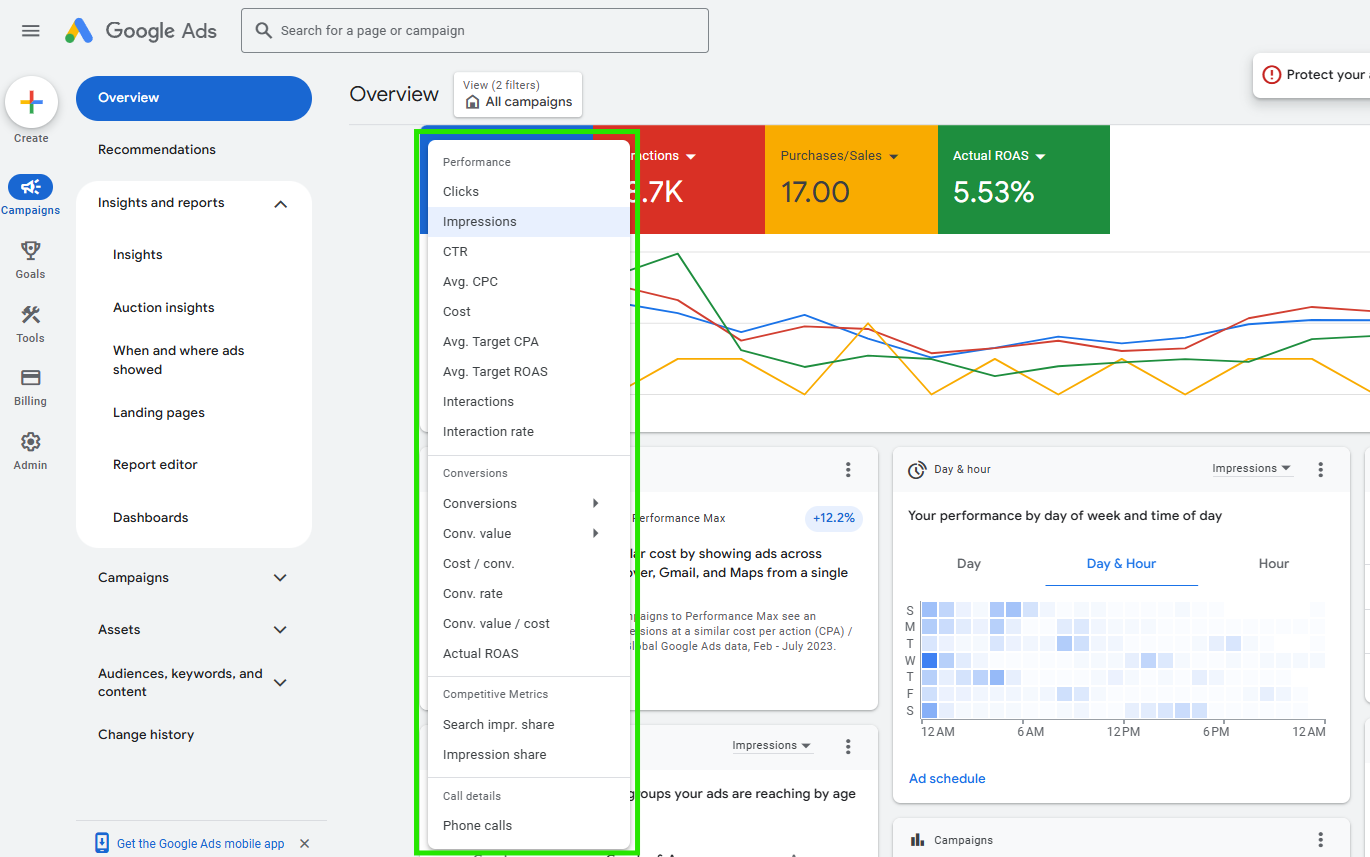Screen dimensions: 1370x857
Task: Open options on the age demographics card
Action: 848,746
